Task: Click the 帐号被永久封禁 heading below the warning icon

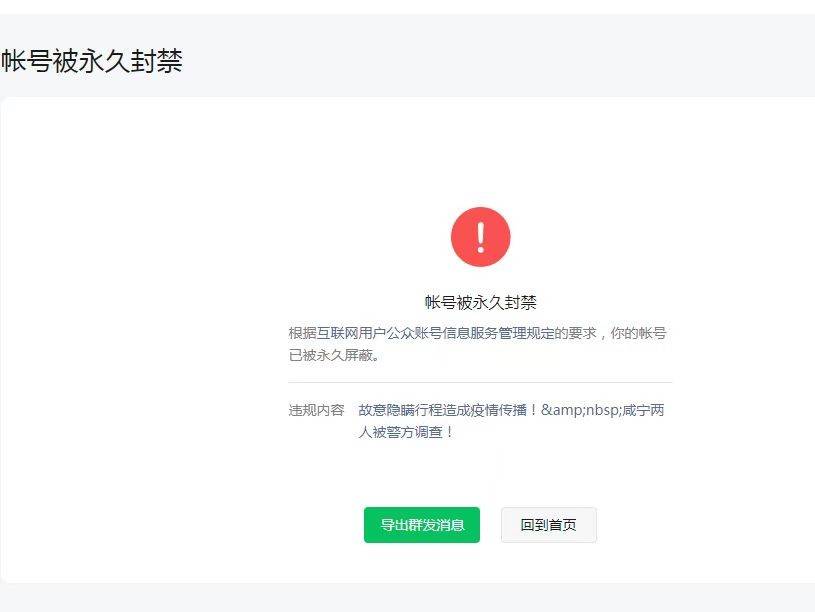Action: click(x=480, y=302)
